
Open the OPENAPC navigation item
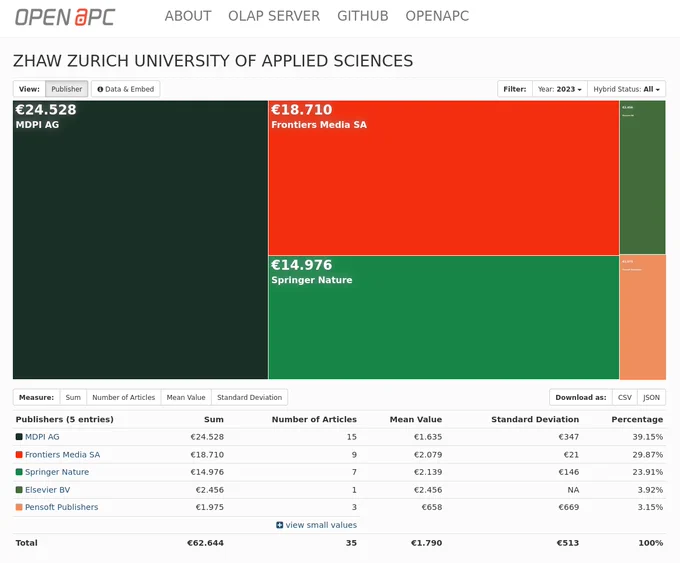tap(437, 16)
